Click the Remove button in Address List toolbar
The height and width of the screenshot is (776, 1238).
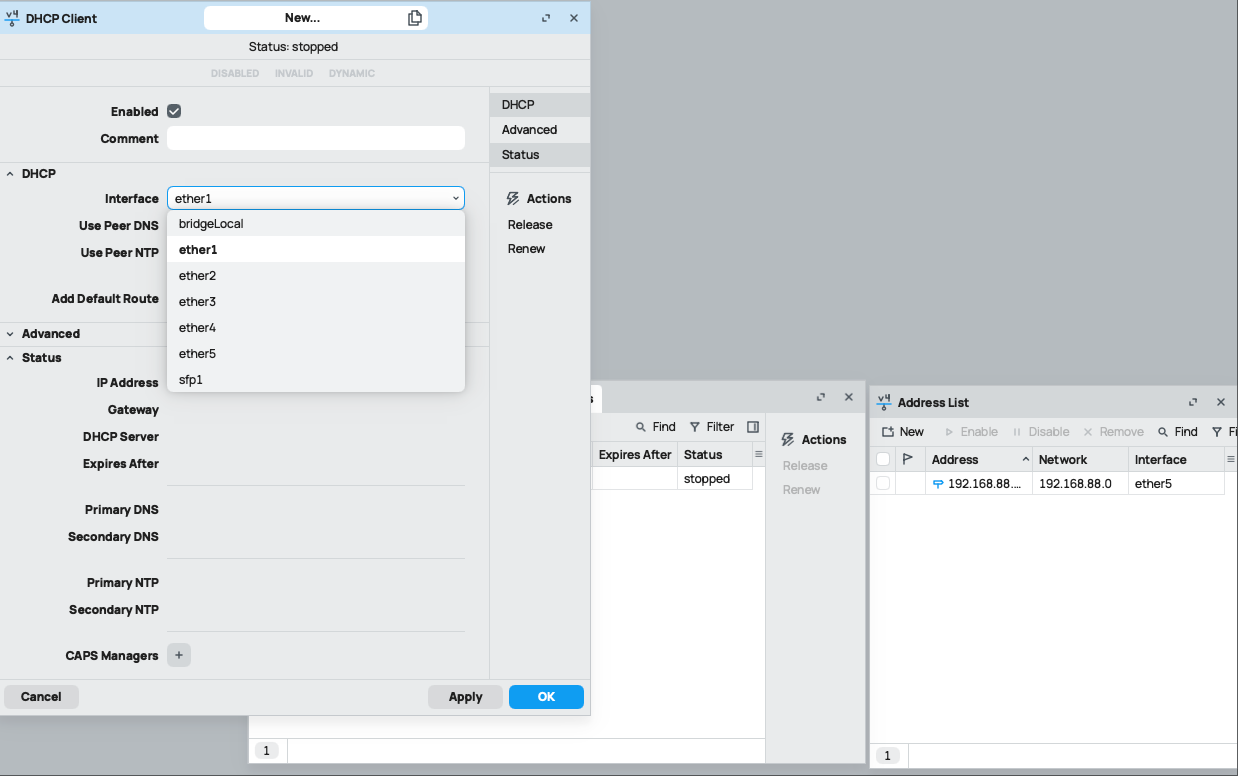(x=1113, y=432)
